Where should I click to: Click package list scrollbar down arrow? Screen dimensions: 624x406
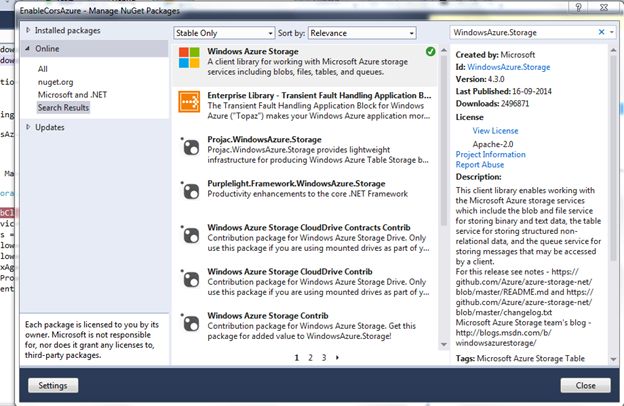pyautogui.click(x=444, y=344)
